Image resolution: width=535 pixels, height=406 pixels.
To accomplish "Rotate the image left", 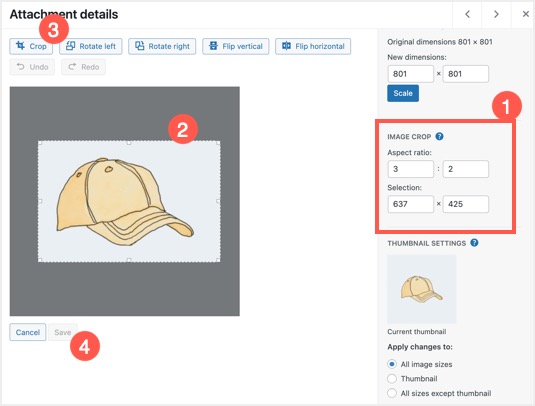I will (x=91, y=46).
